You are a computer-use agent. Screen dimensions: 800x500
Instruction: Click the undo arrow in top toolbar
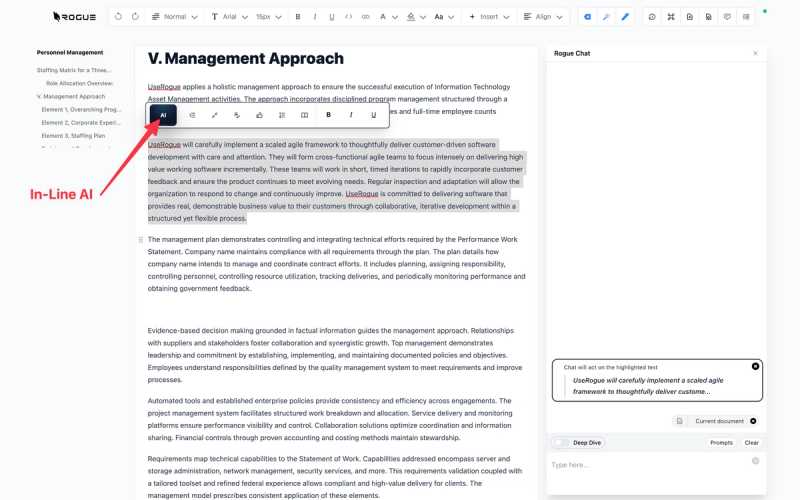pos(118,17)
